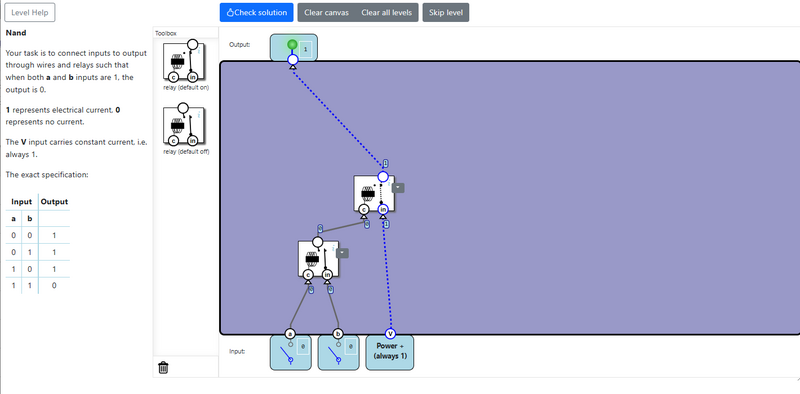Click Clear all levels button
Image resolution: width=800 pixels, height=394 pixels.
pyautogui.click(x=387, y=13)
